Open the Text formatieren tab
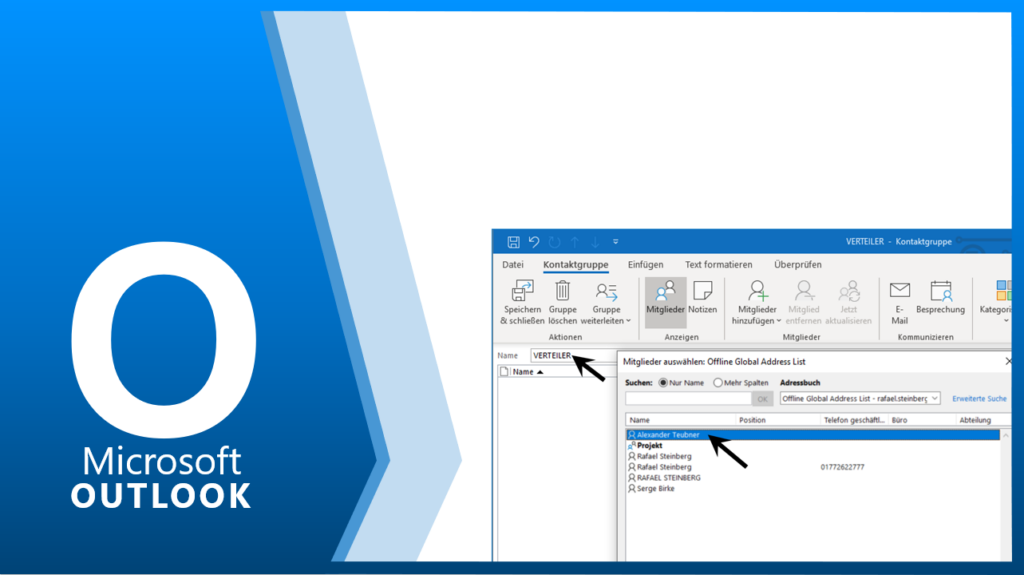Viewport: 1024px width, 575px height. pyautogui.click(x=718, y=265)
